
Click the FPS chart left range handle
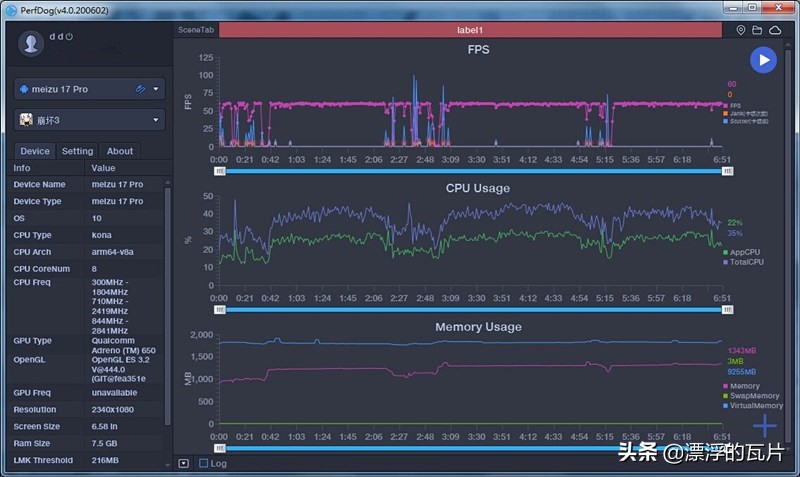point(219,171)
